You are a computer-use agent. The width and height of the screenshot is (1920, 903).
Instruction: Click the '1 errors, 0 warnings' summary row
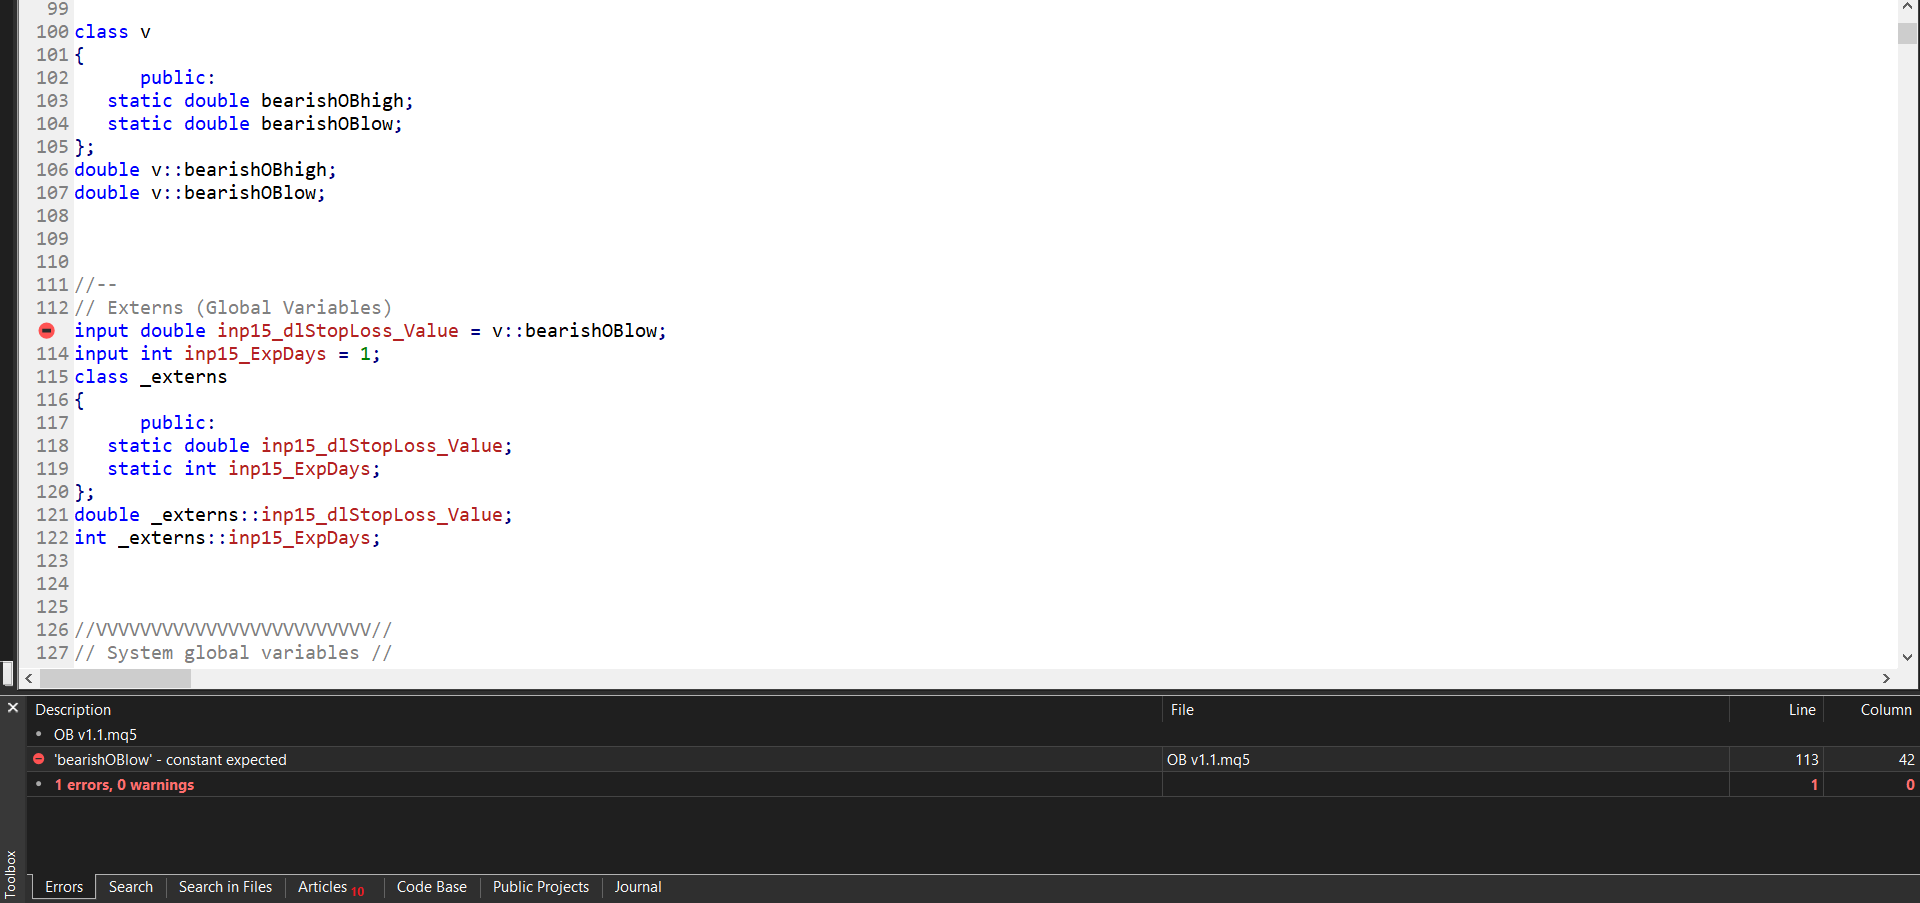point(972,785)
